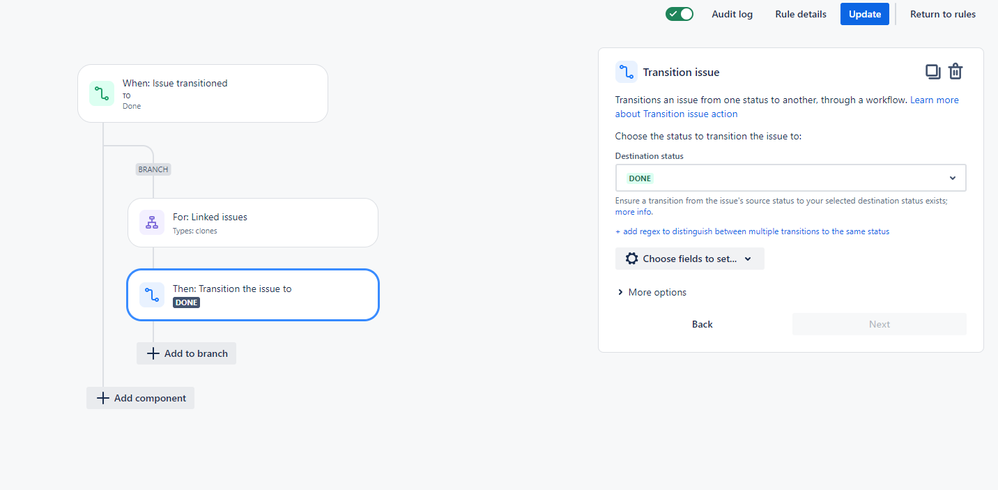
Task: Expand More options
Action: 652,293
